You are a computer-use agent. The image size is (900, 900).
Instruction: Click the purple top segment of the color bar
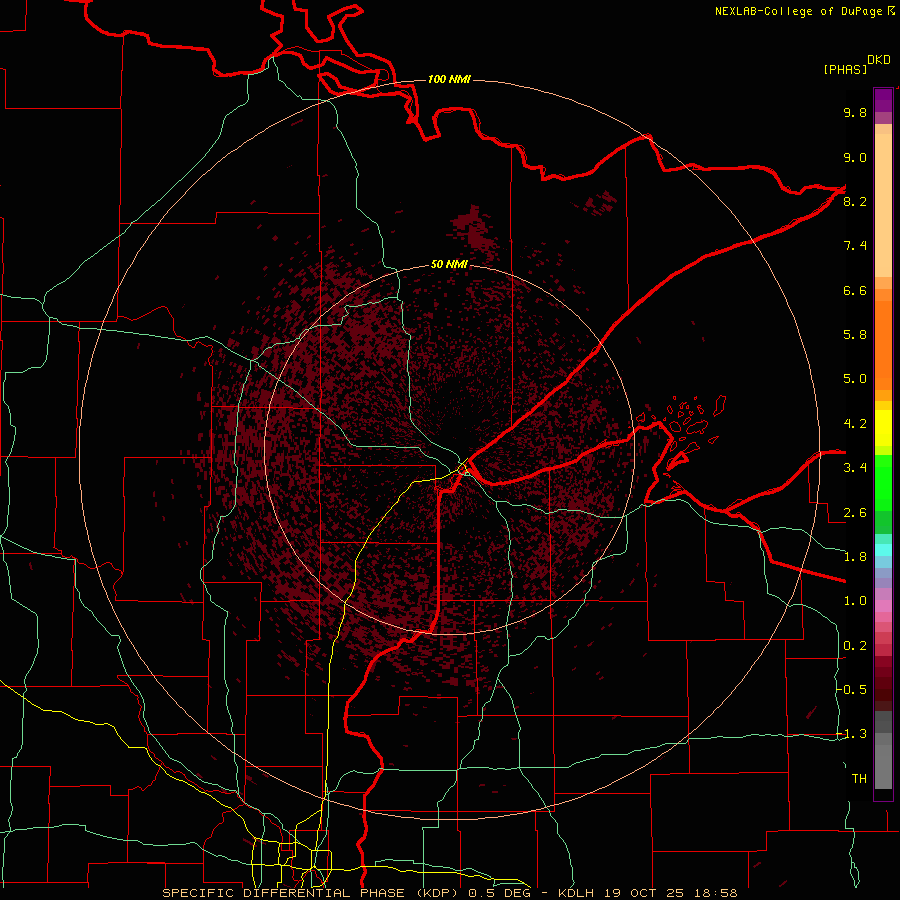[883, 100]
